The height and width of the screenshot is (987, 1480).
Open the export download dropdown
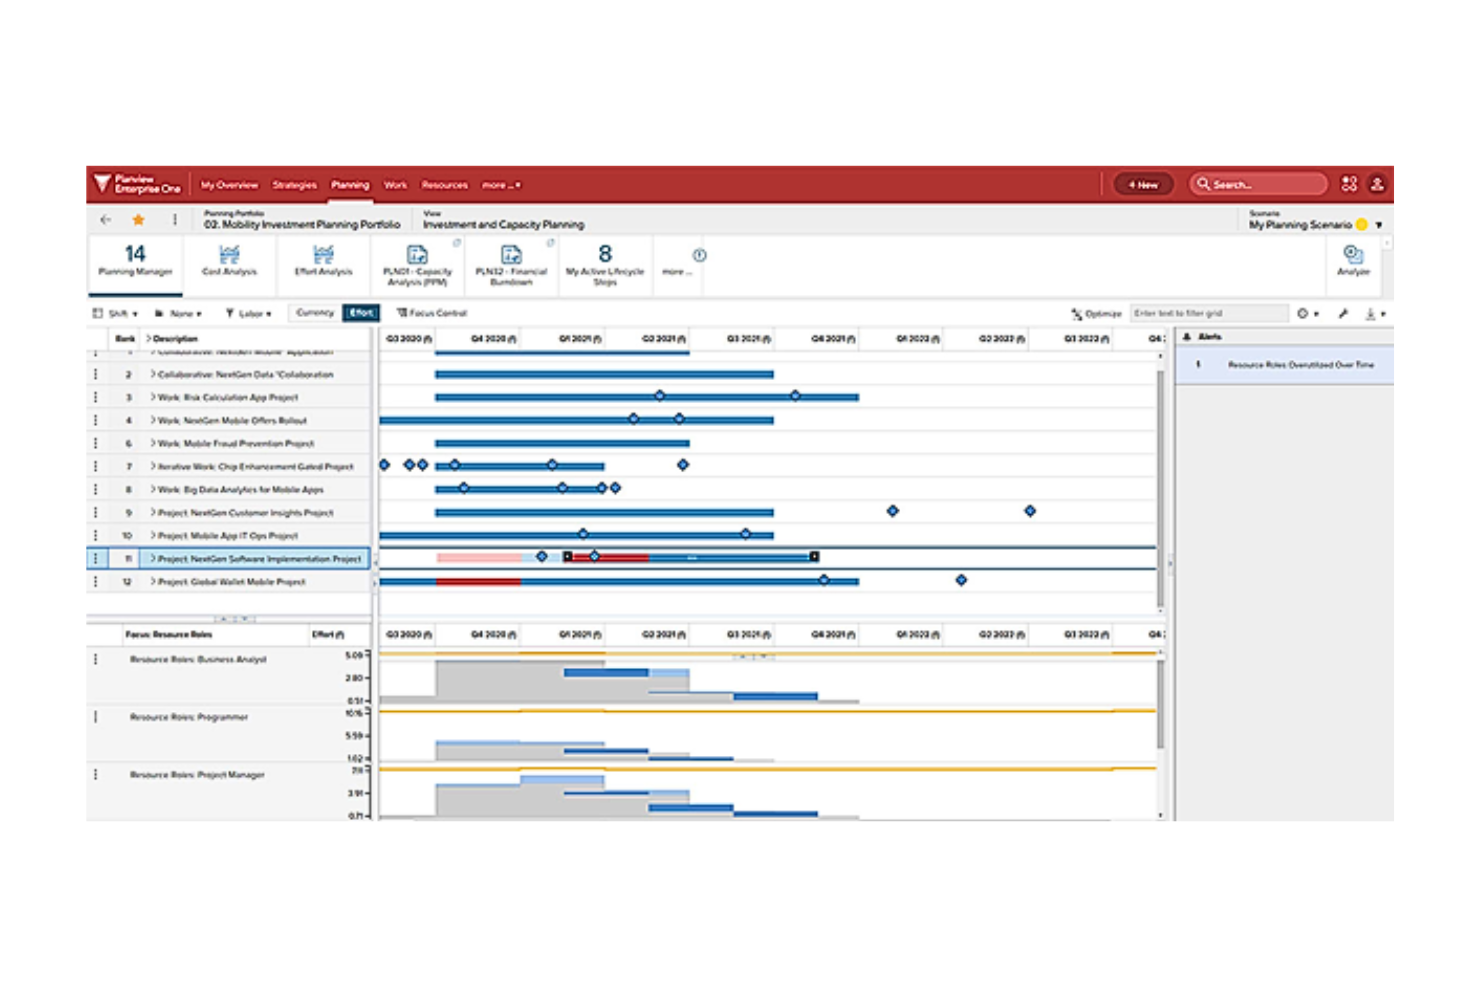[1376, 314]
